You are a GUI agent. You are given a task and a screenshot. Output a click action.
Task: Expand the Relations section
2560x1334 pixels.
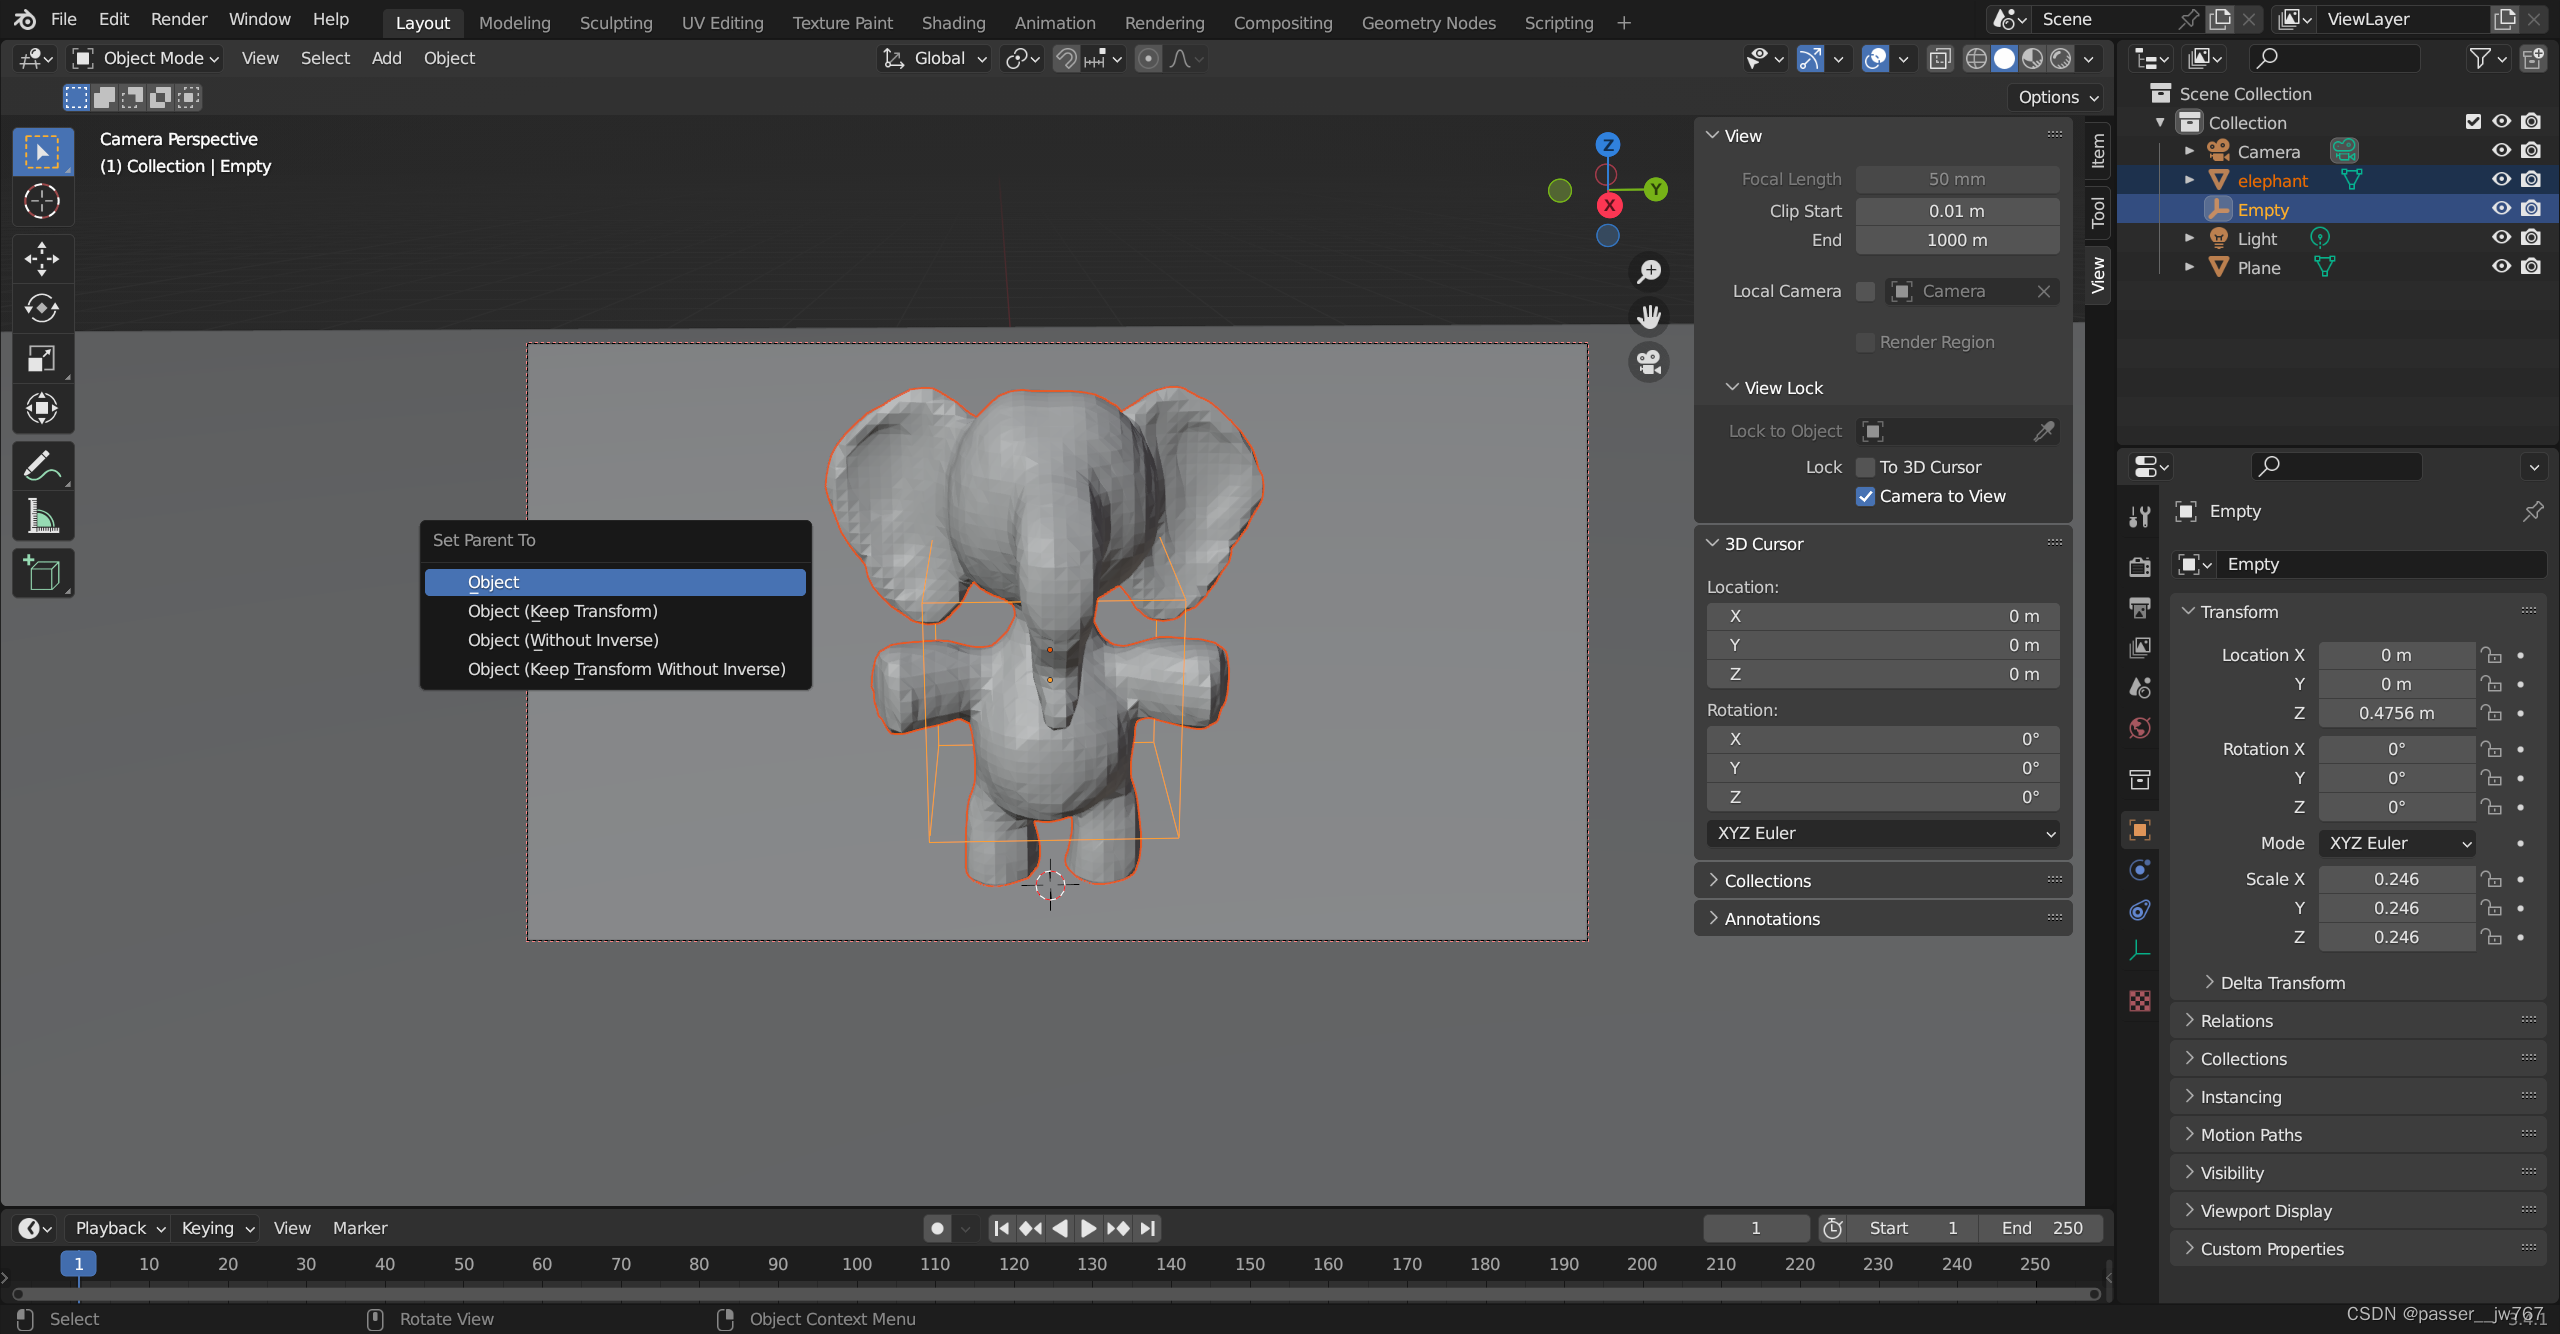(x=2237, y=1019)
